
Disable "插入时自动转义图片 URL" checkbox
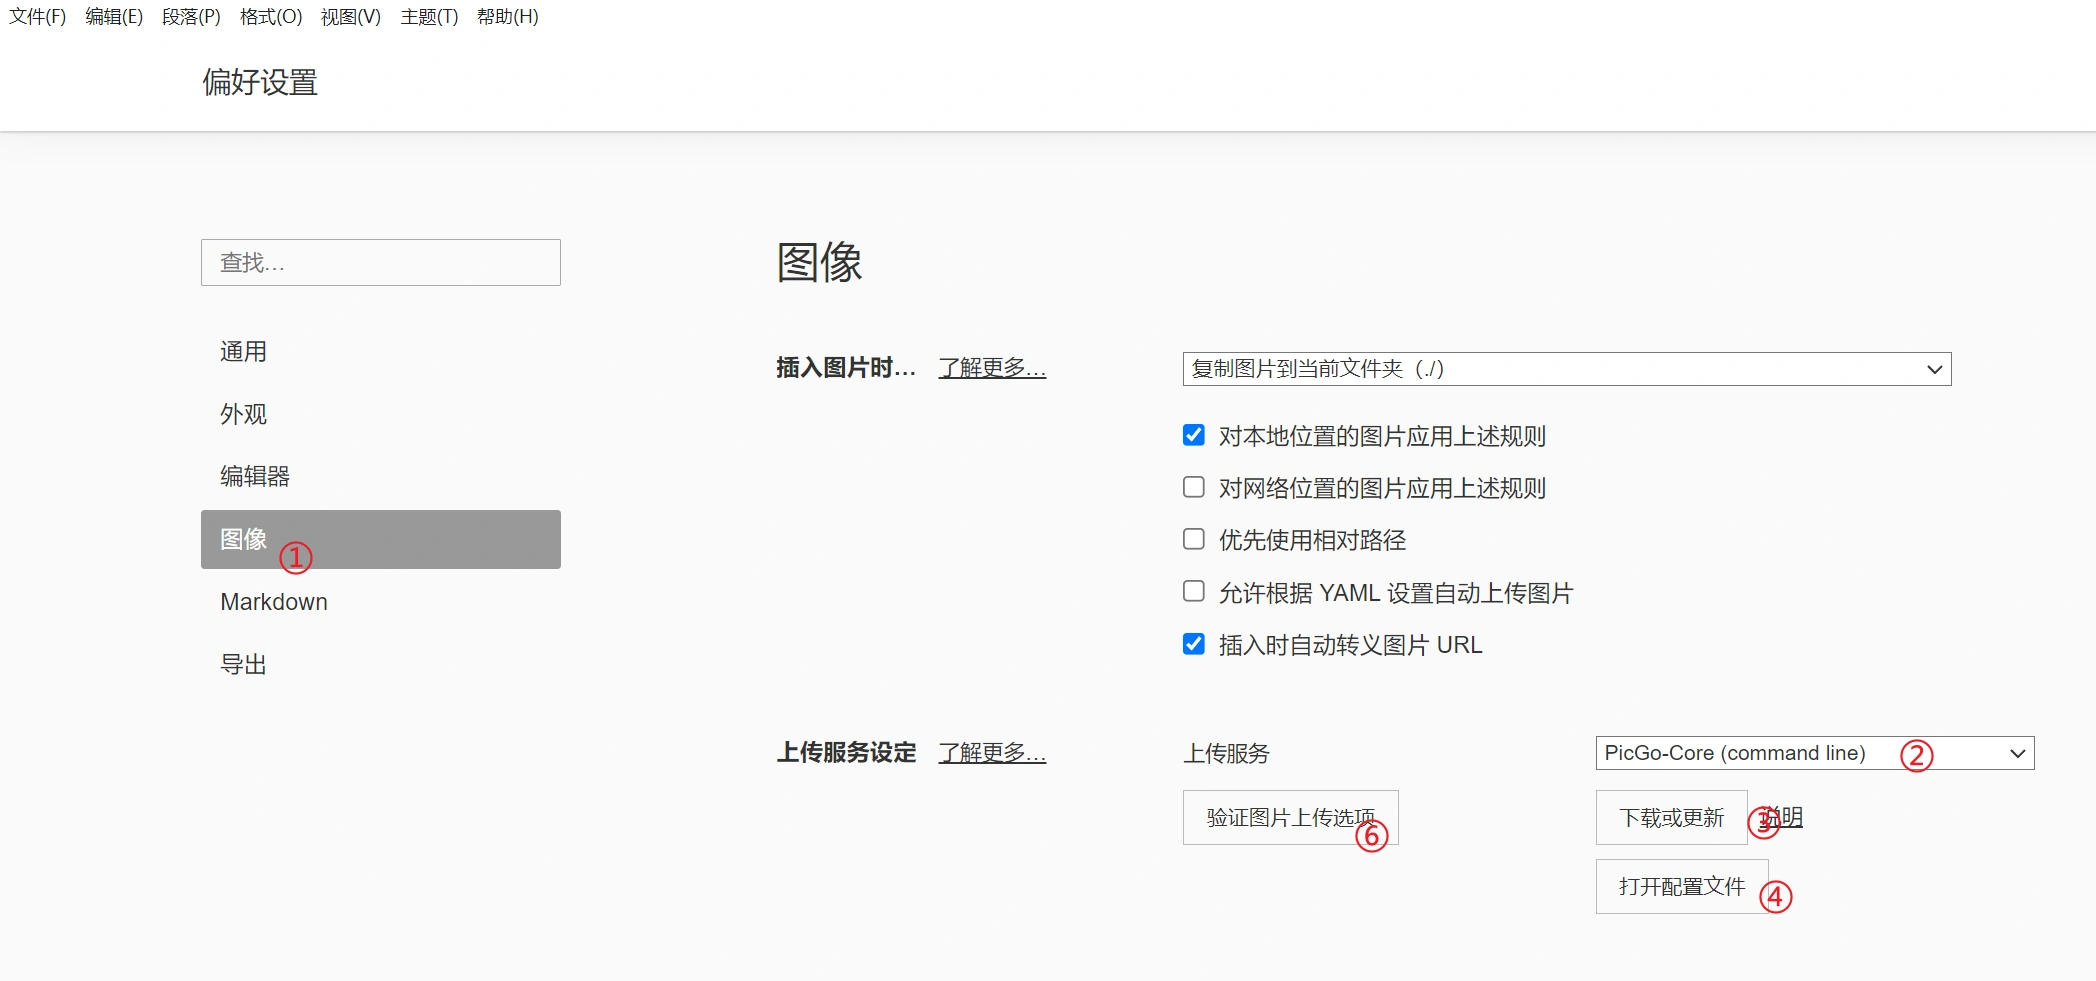coord(1193,644)
